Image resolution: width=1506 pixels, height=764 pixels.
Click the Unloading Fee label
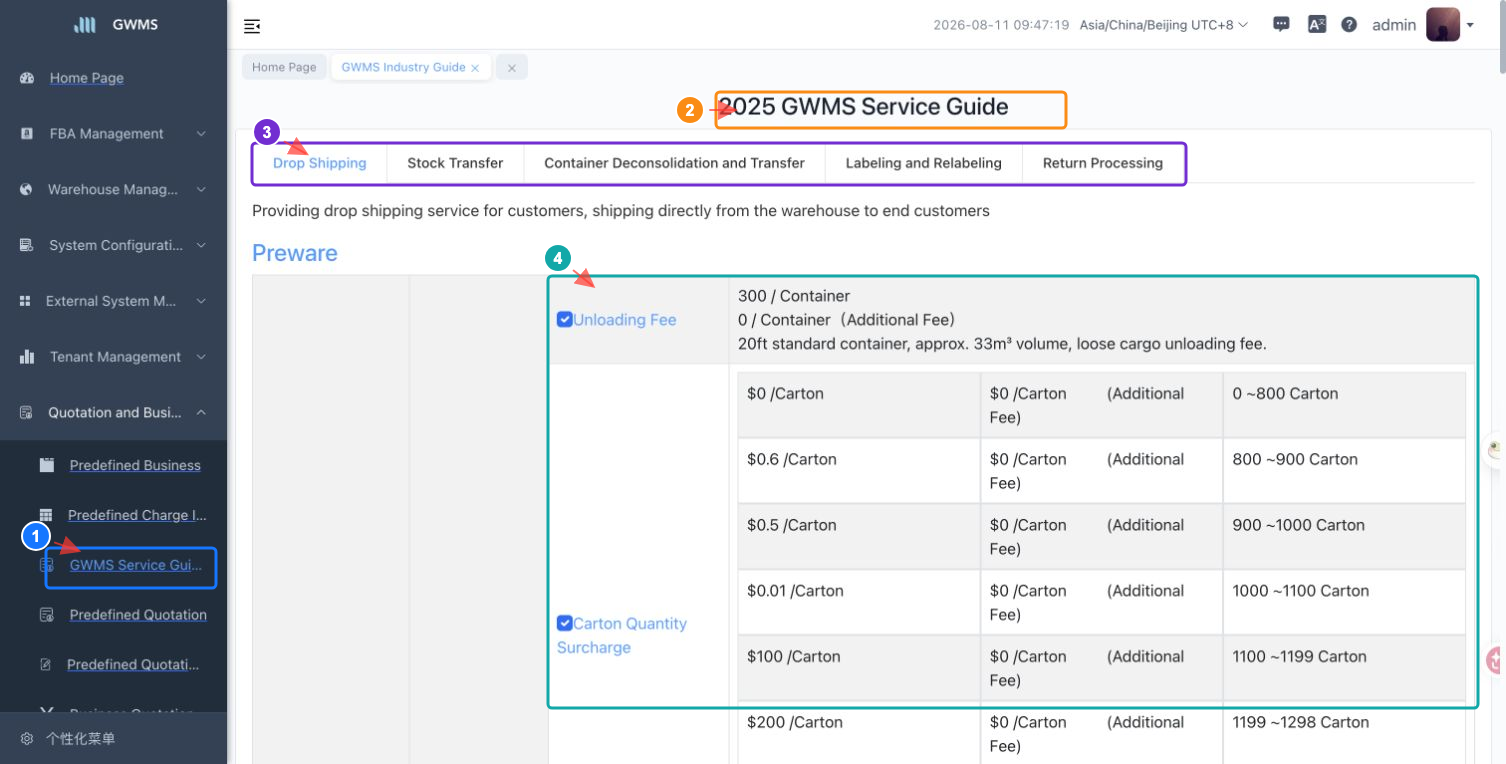[625, 320]
